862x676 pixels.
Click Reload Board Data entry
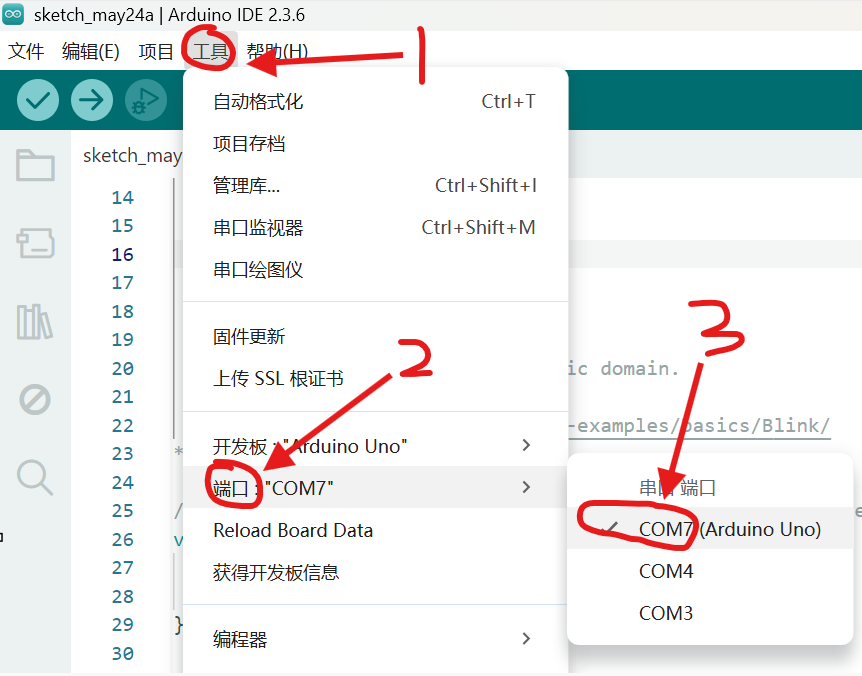point(375,530)
